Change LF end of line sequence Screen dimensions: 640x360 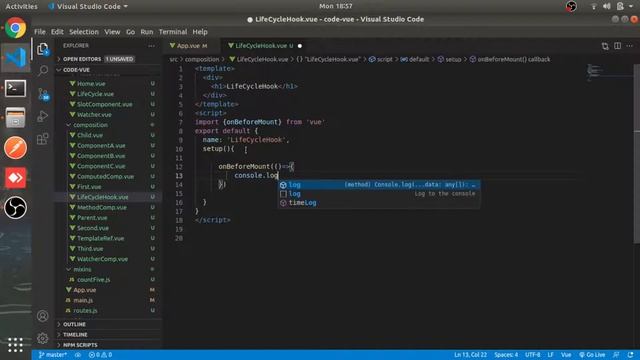tap(550, 355)
